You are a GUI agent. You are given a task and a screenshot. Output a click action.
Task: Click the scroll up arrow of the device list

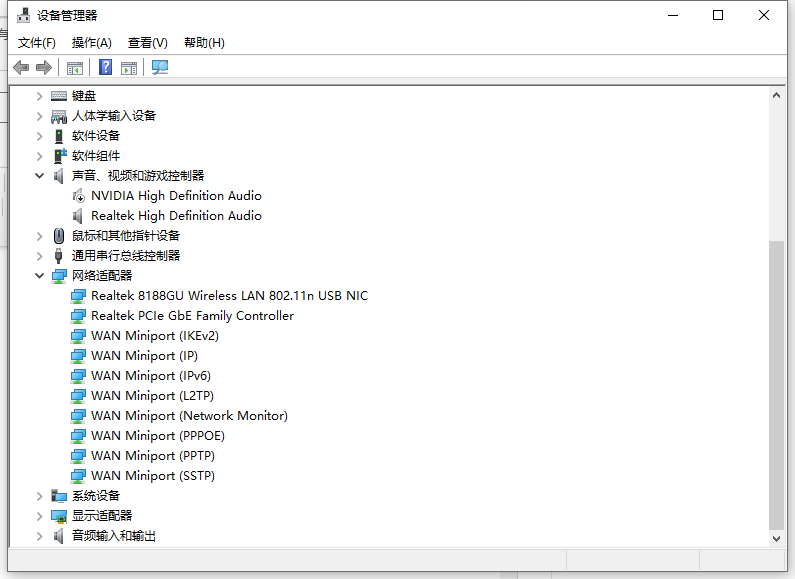(776, 95)
